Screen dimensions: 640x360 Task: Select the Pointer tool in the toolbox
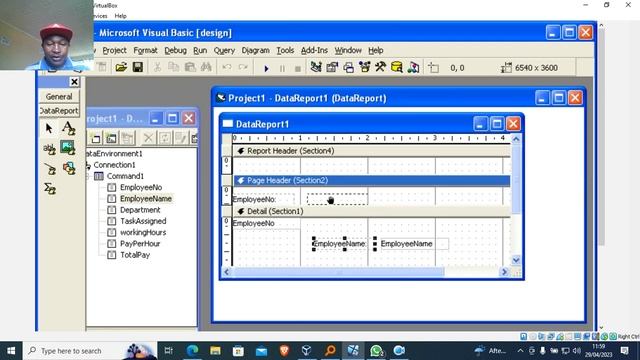coord(49,129)
